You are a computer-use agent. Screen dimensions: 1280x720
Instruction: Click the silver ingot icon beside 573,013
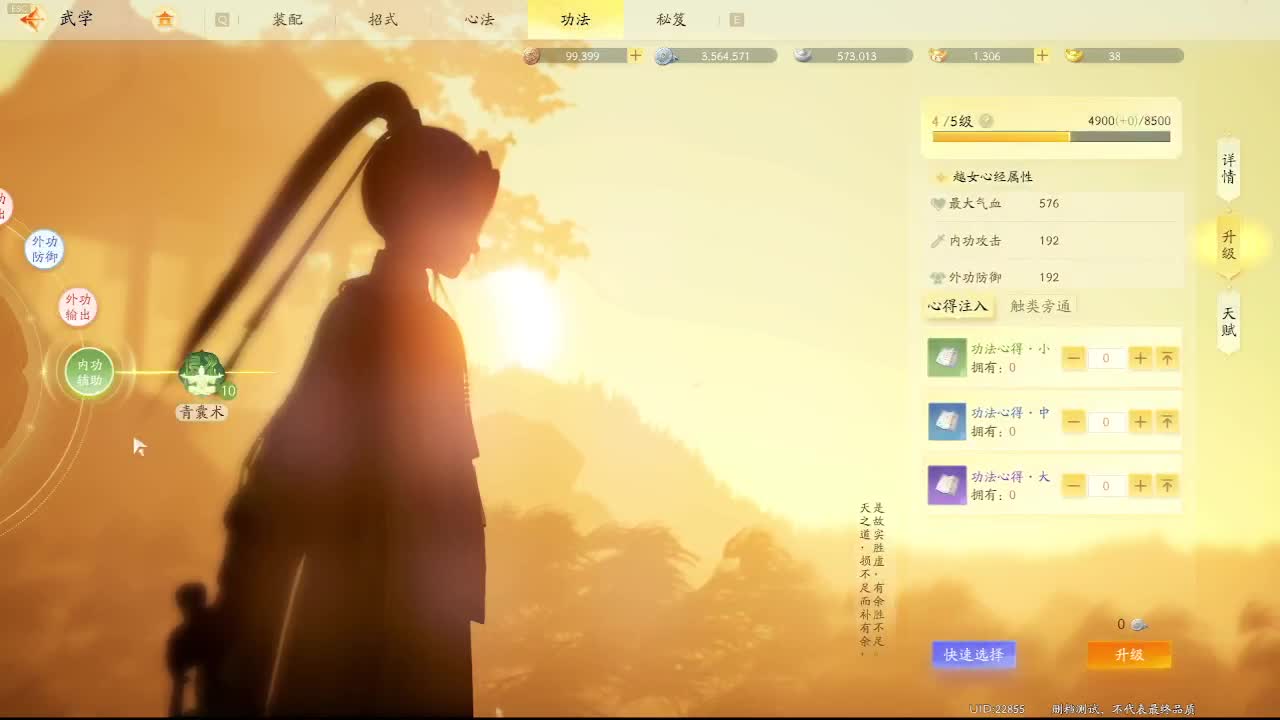803,55
